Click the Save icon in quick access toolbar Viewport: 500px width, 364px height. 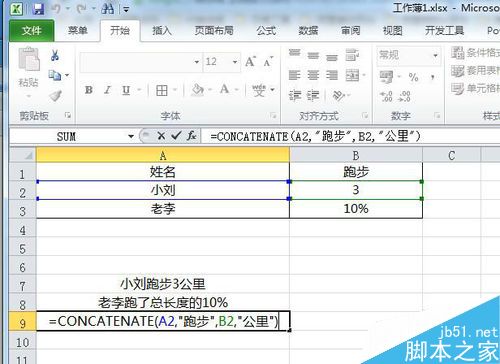[39, 8]
